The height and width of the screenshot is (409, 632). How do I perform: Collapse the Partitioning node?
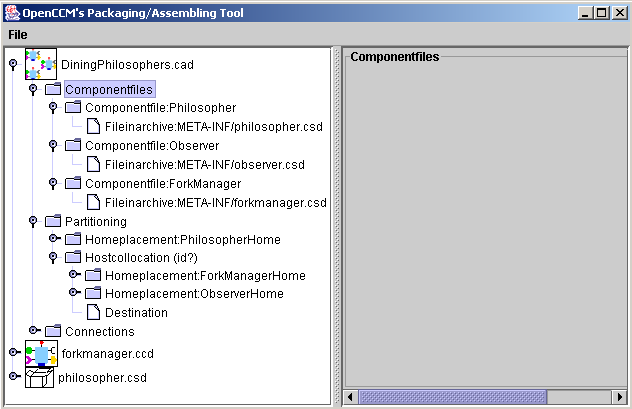(33, 221)
